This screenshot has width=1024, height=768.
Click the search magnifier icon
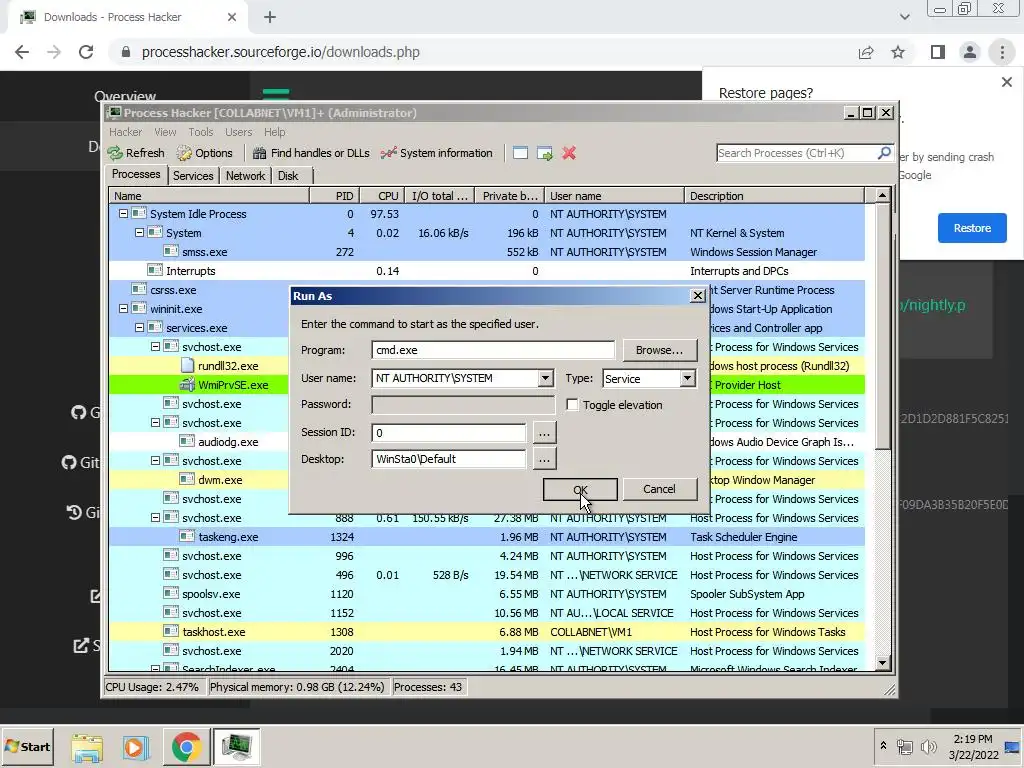coord(884,153)
